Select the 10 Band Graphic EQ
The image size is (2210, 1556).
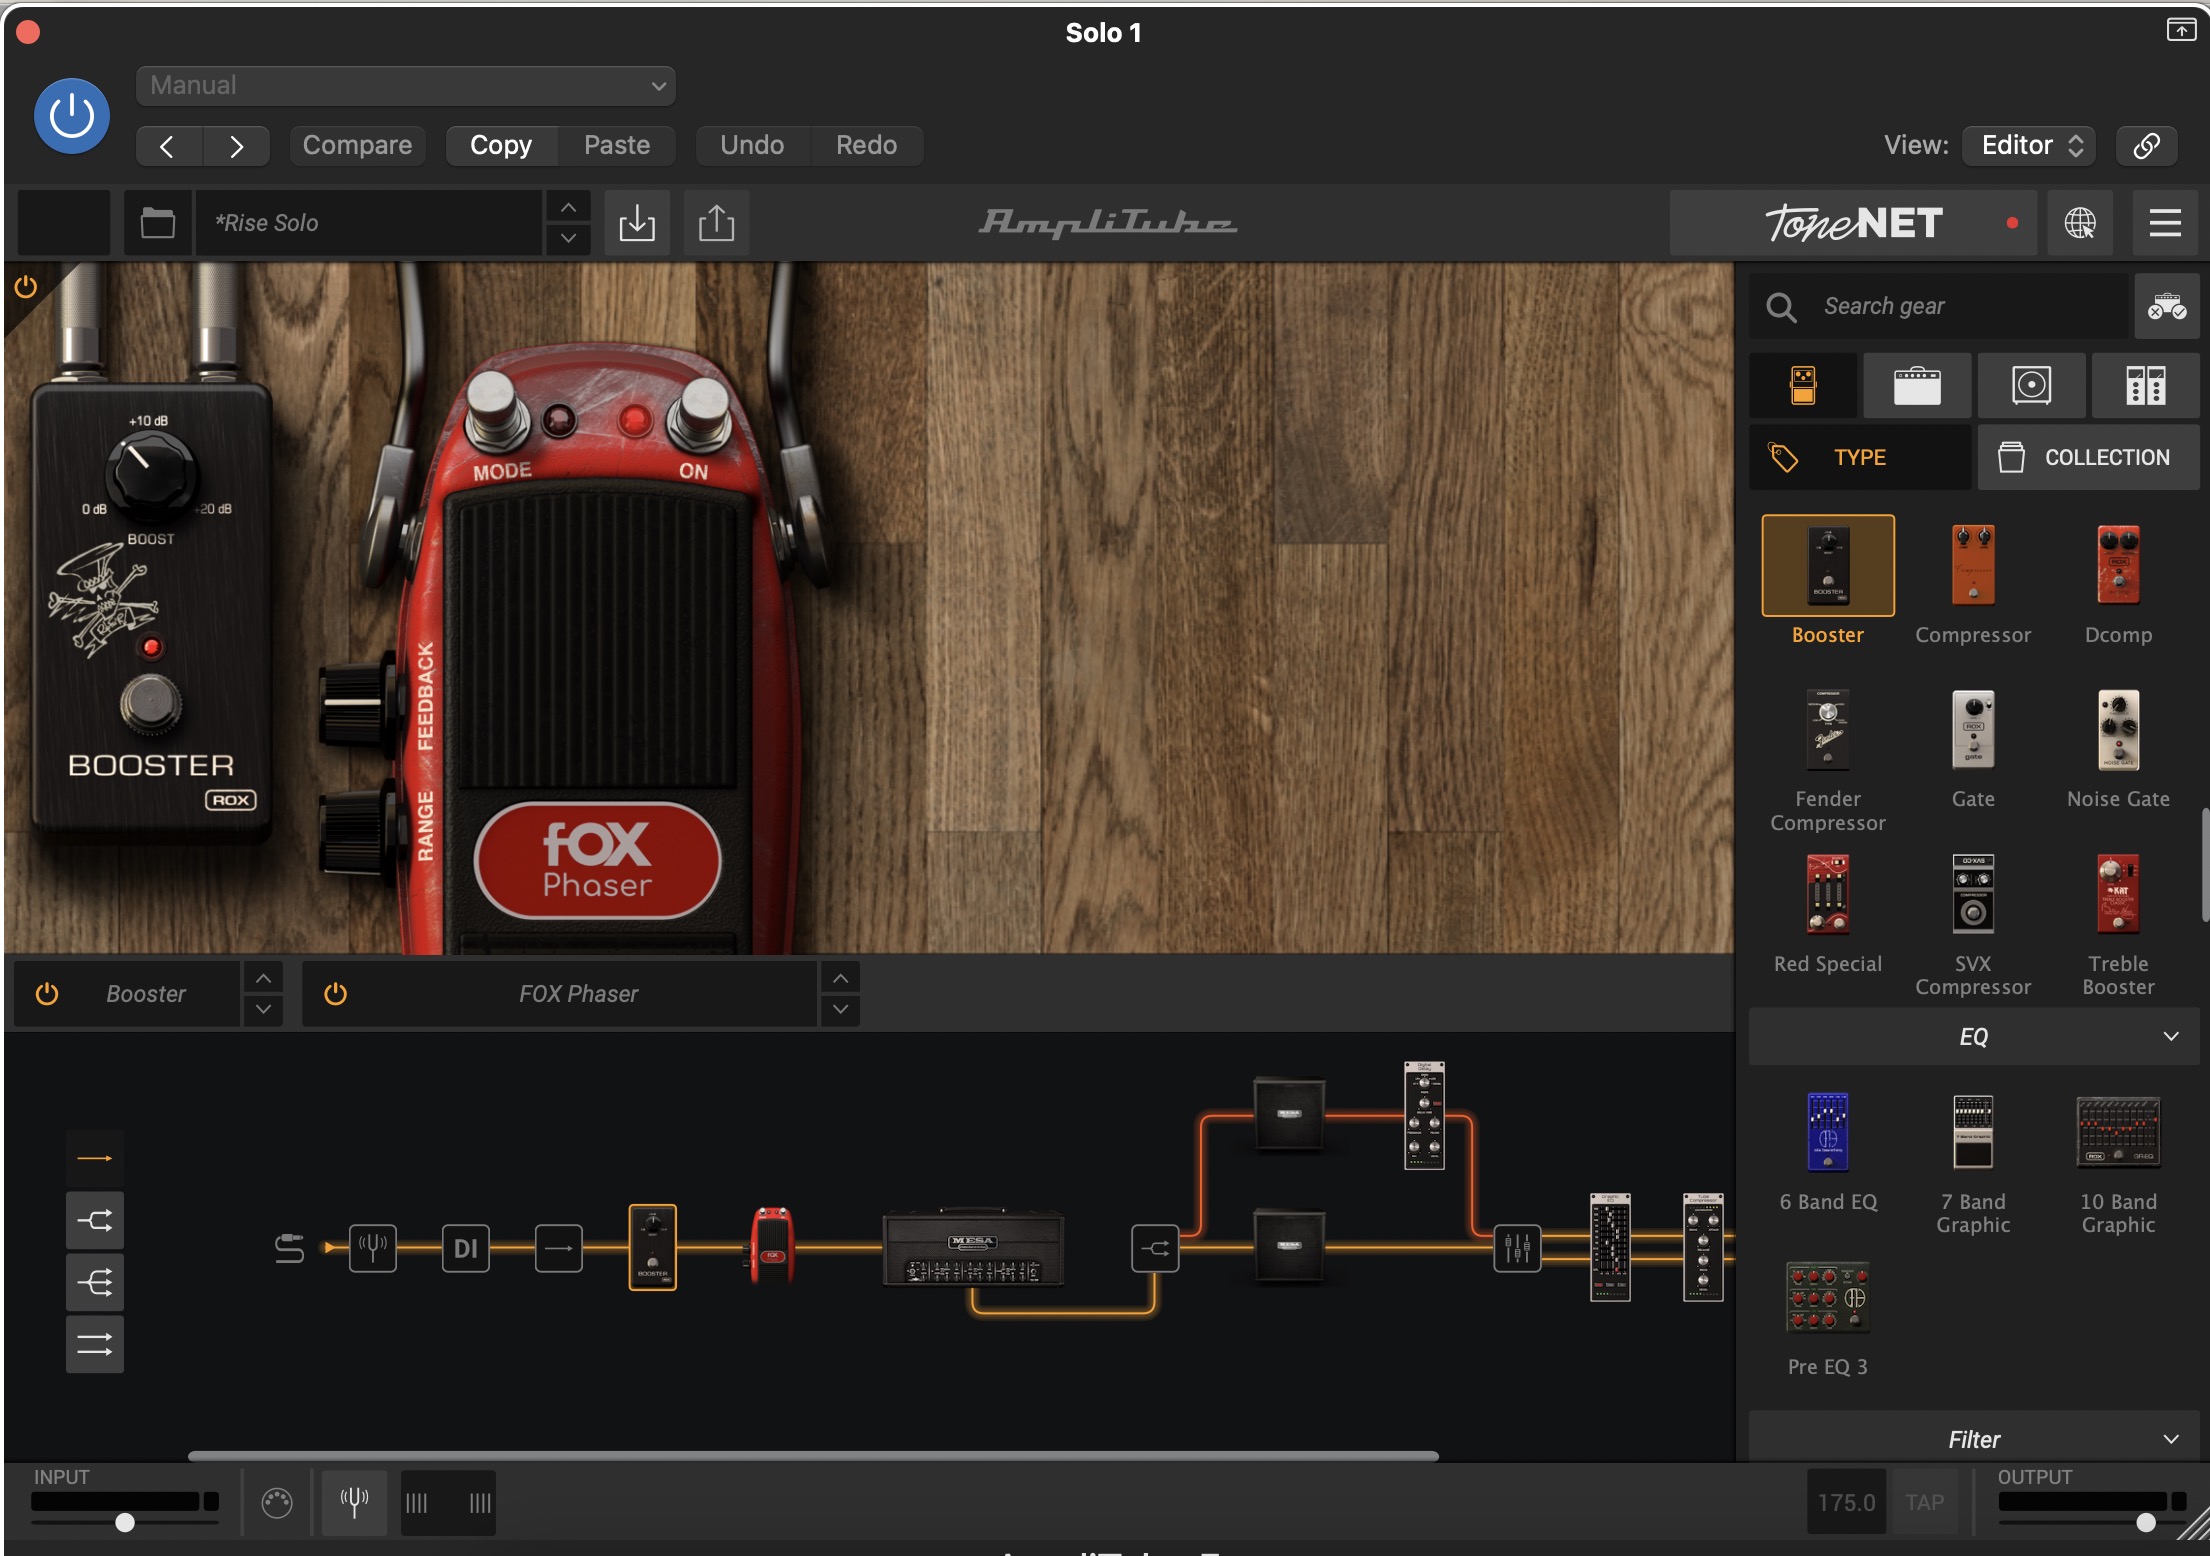pos(2118,1132)
